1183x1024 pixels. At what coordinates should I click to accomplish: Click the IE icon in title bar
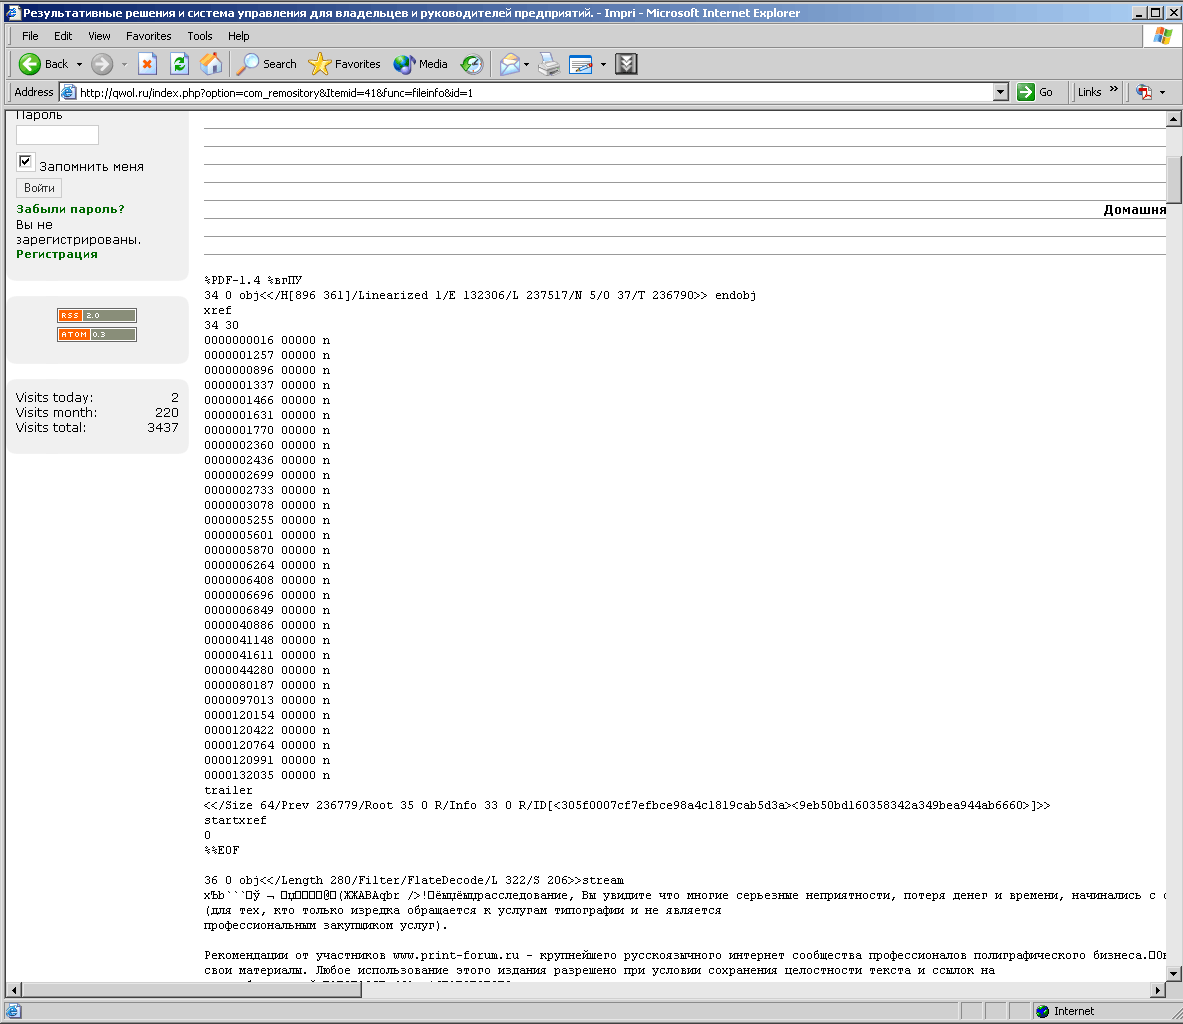[x=12, y=13]
